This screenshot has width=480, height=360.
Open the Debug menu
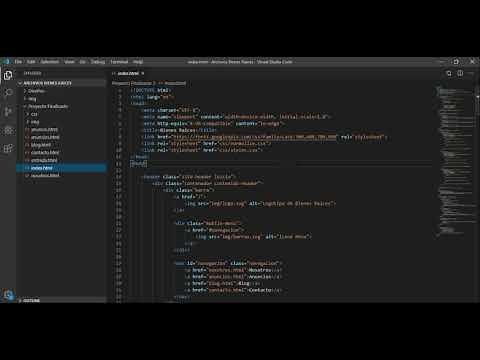click(x=98, y=62)
